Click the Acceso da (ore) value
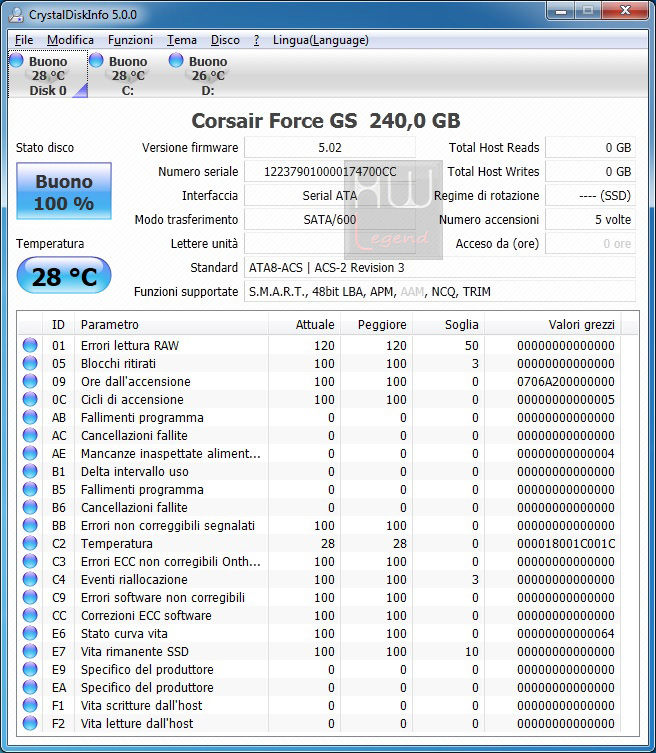Image resolution: width=656 pixels, height=753 pixels. click(x=591, y=243)
